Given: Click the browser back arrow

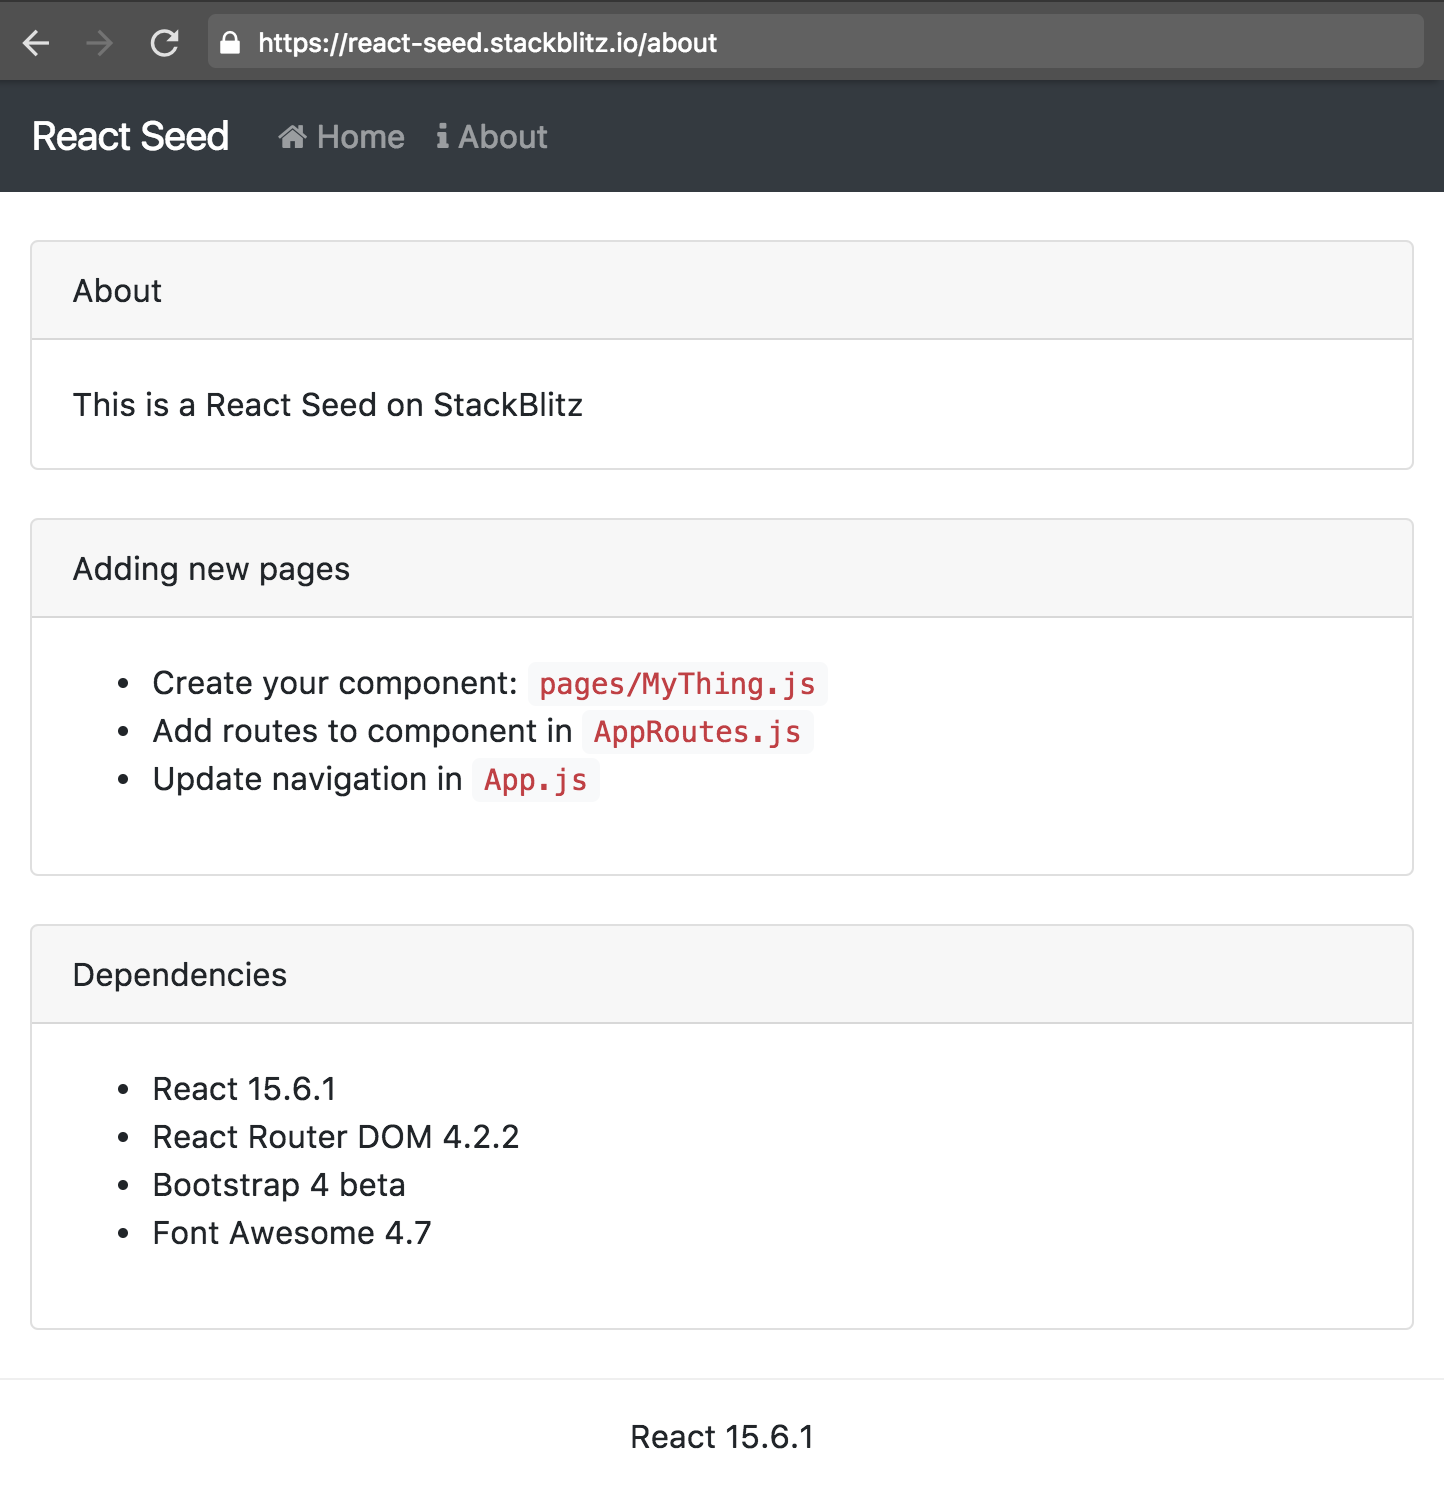Looking at the screenshot, I should tap(36, 43).
